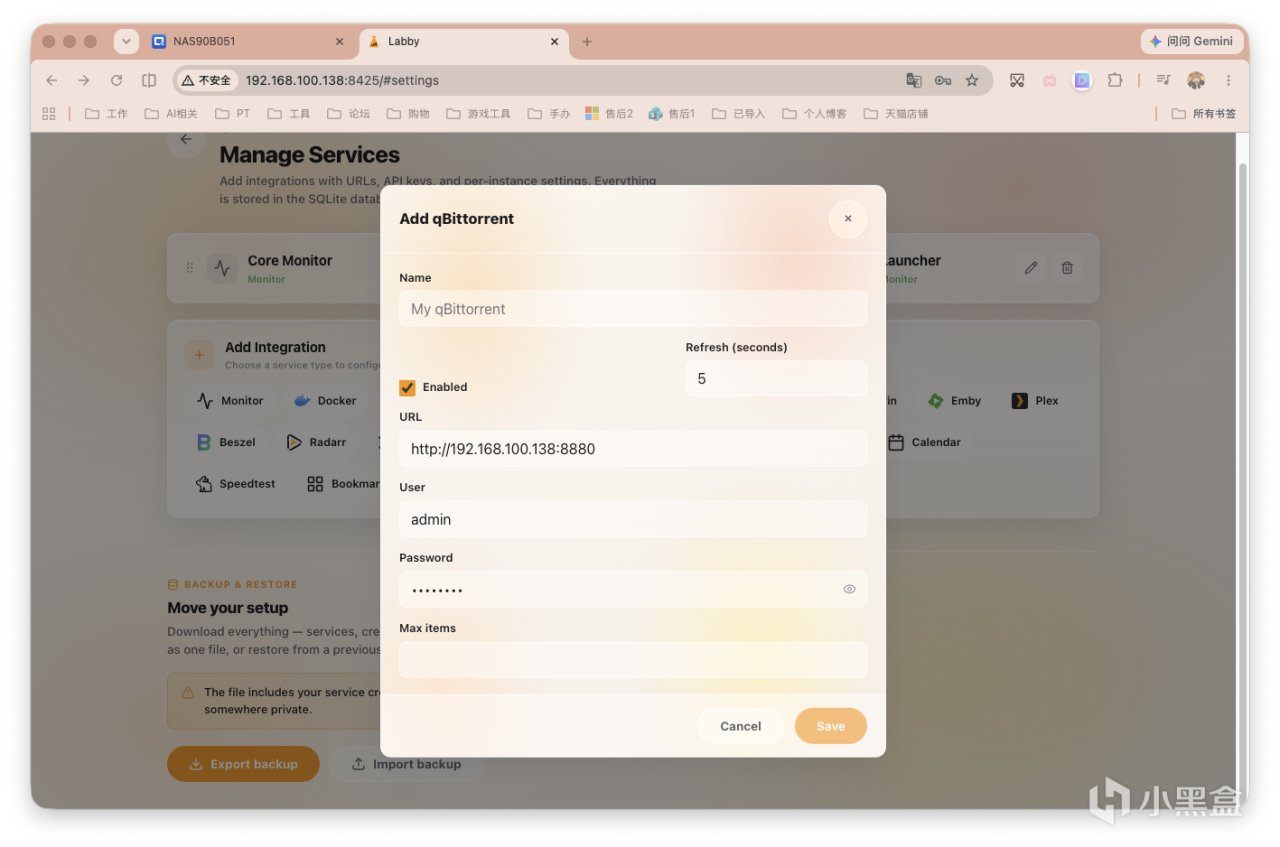1280x847 pixels.
Task: Select the Labby tab
Action: [463, 41]
